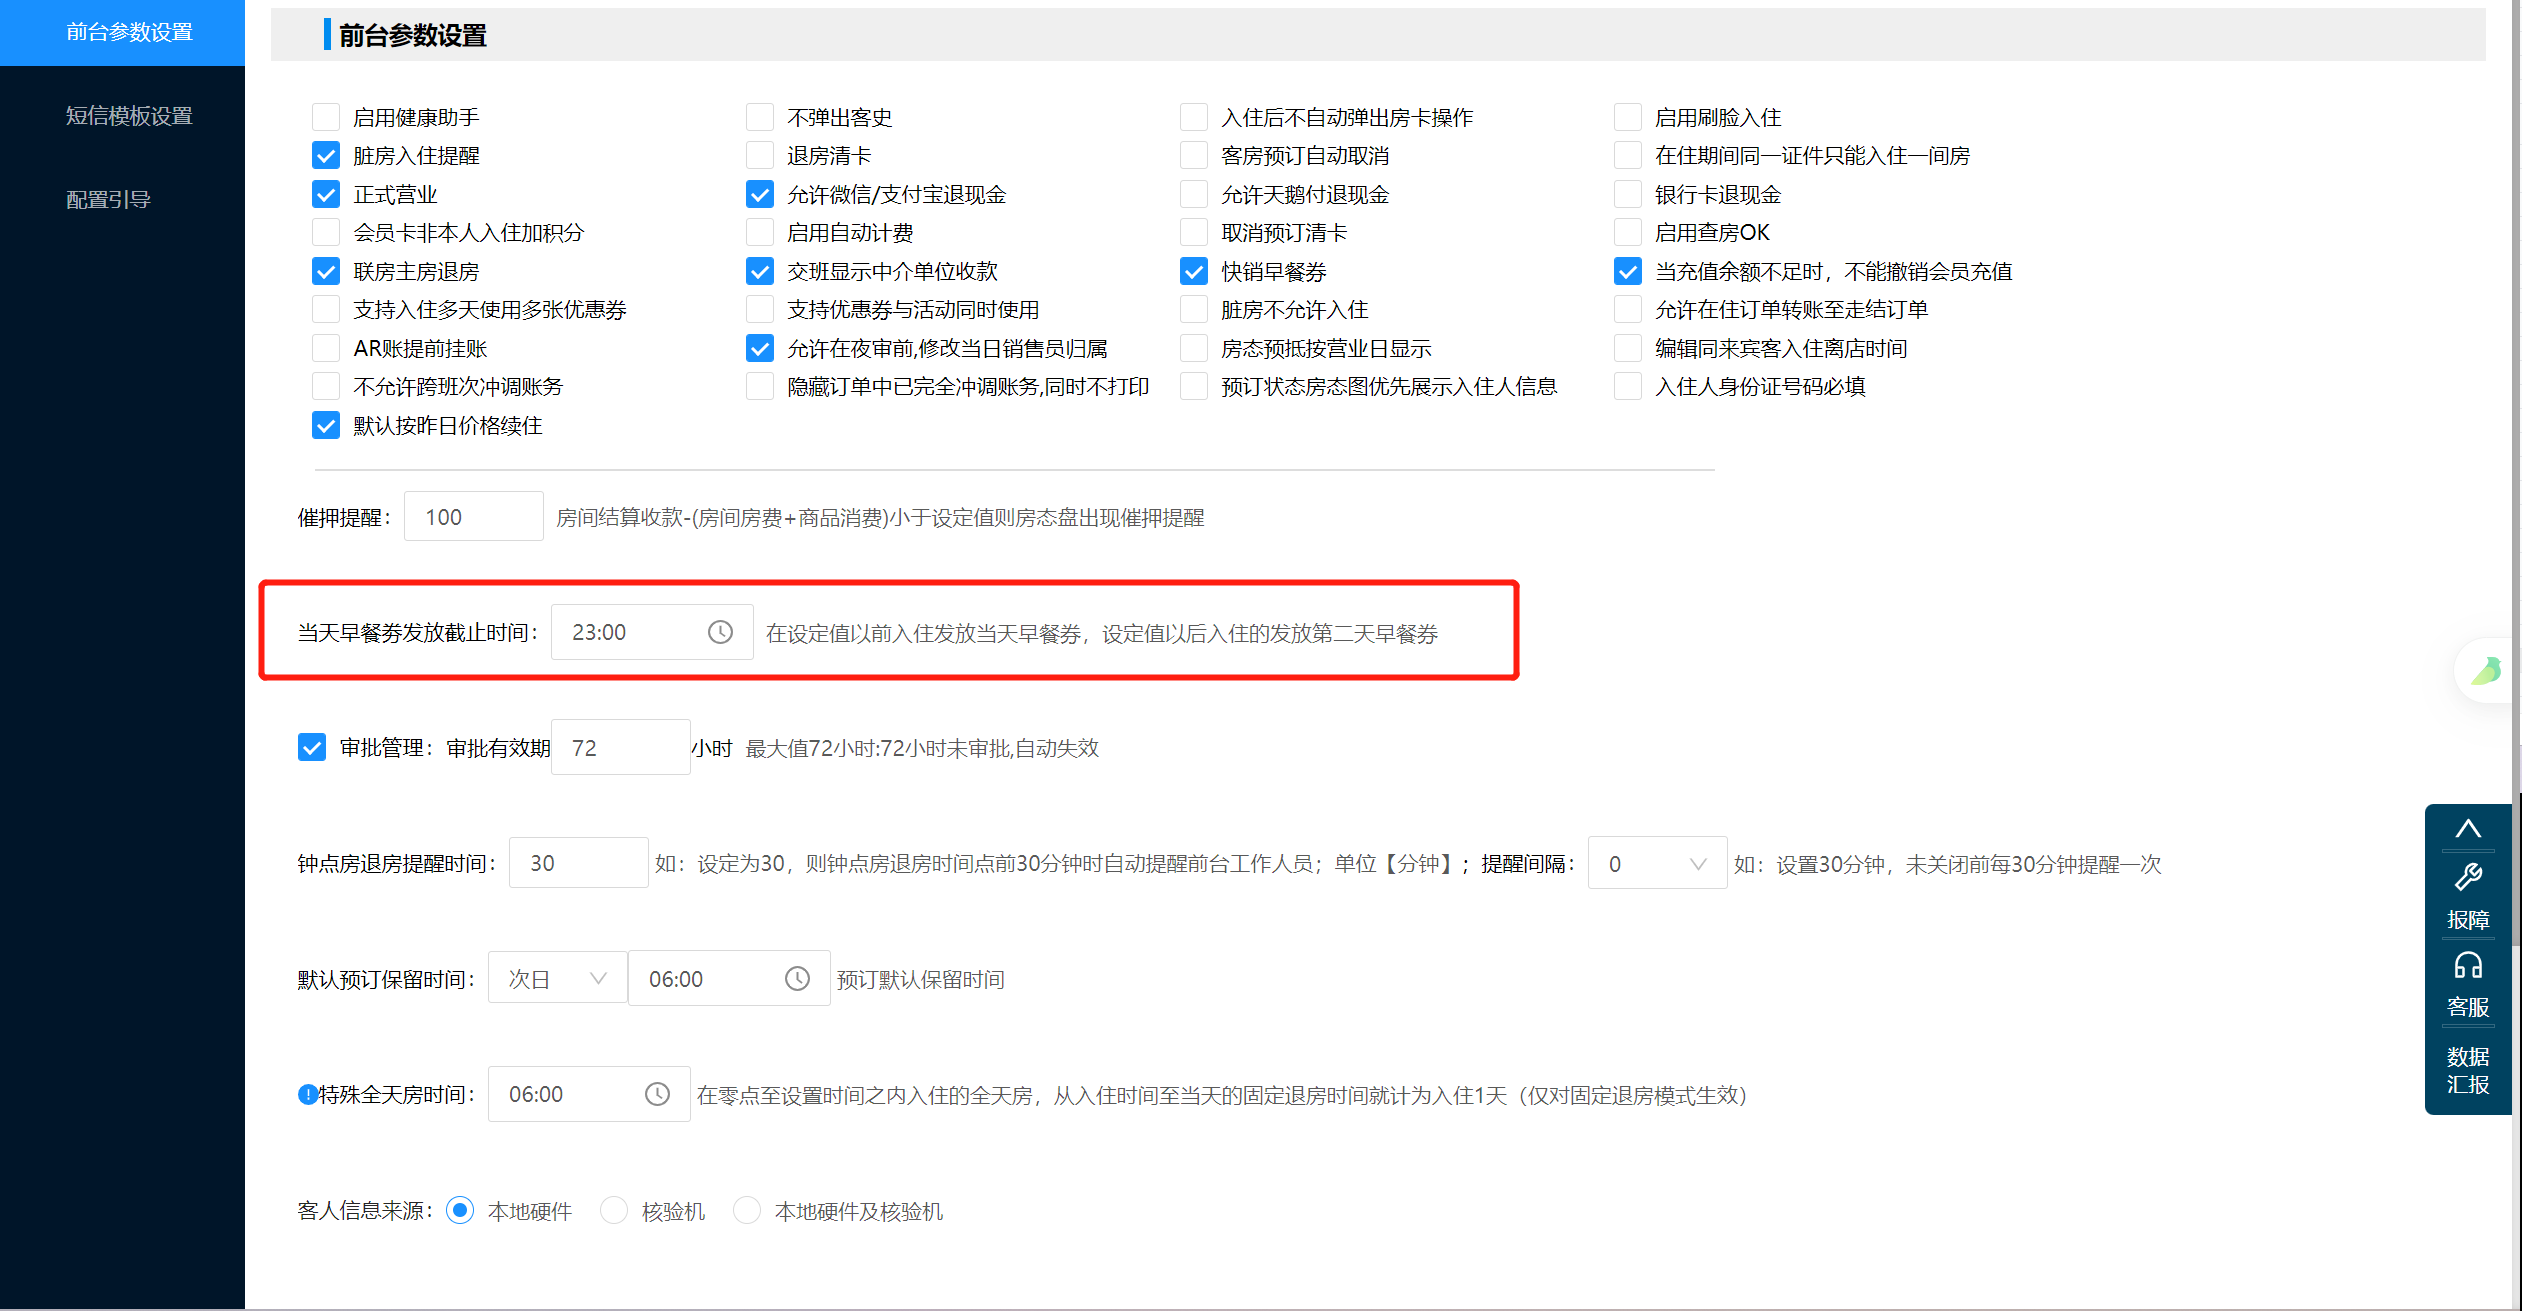Open the clock picker for special full-day room time
The height and width of the screenshot is (1311, 2522).
point(657,1094)
